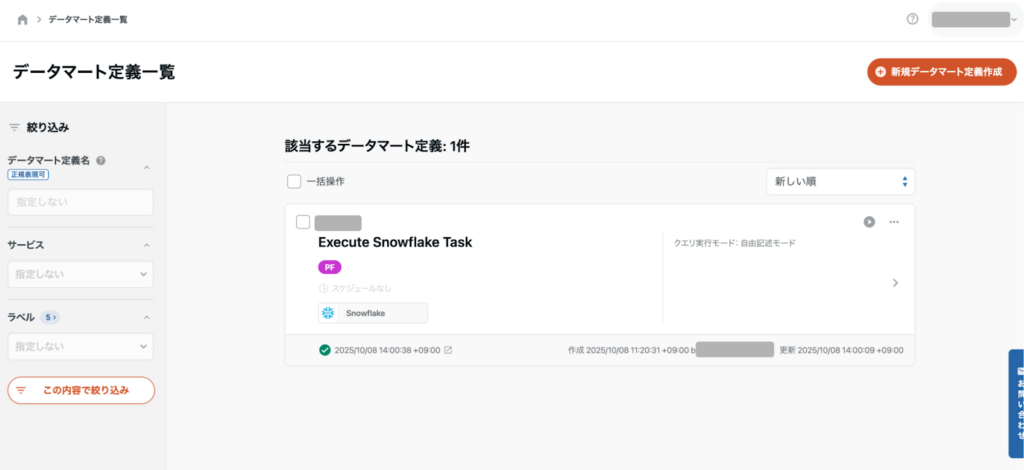
Task: Open the external link icon beside last run time
Action: [448, 350]
